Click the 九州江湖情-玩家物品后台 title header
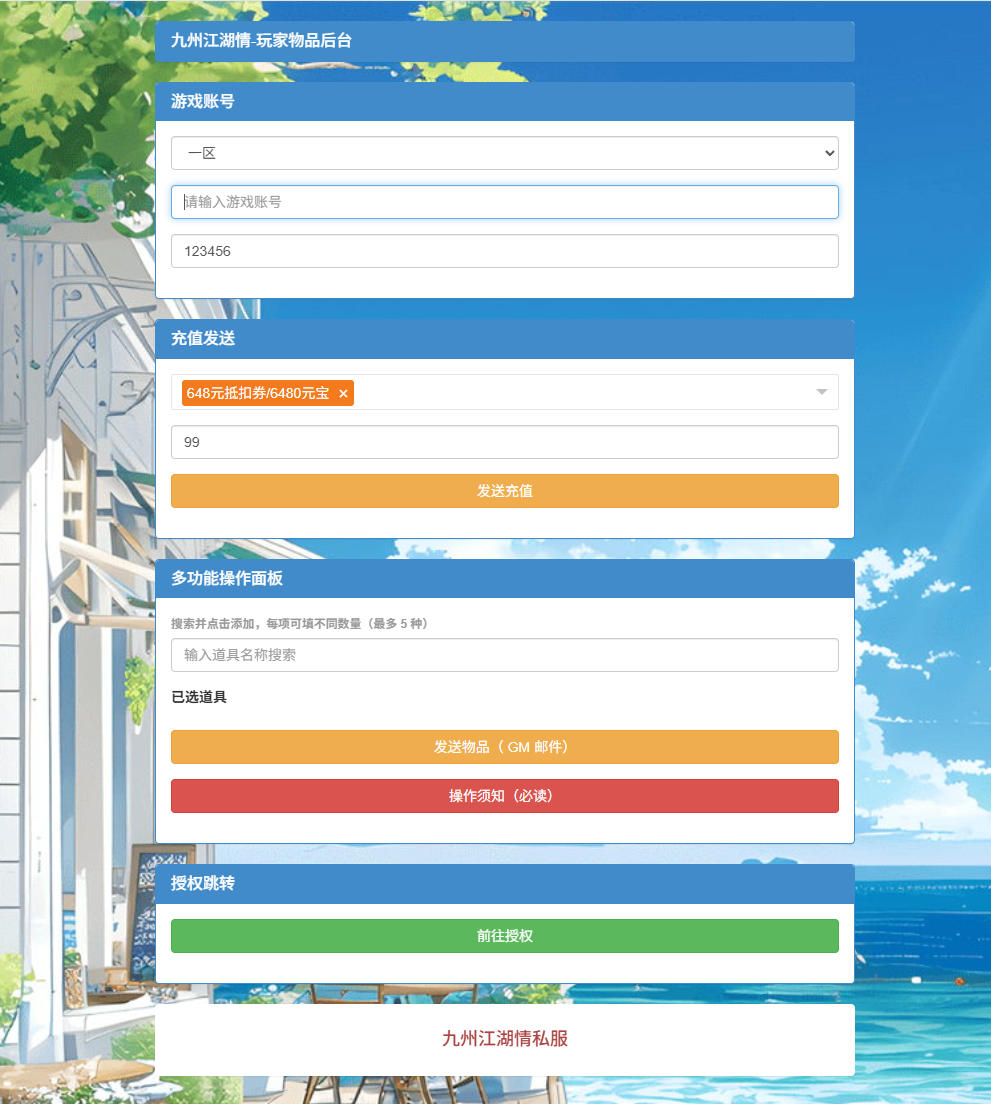Screen dimensions: 991x1104 (261, 41)
